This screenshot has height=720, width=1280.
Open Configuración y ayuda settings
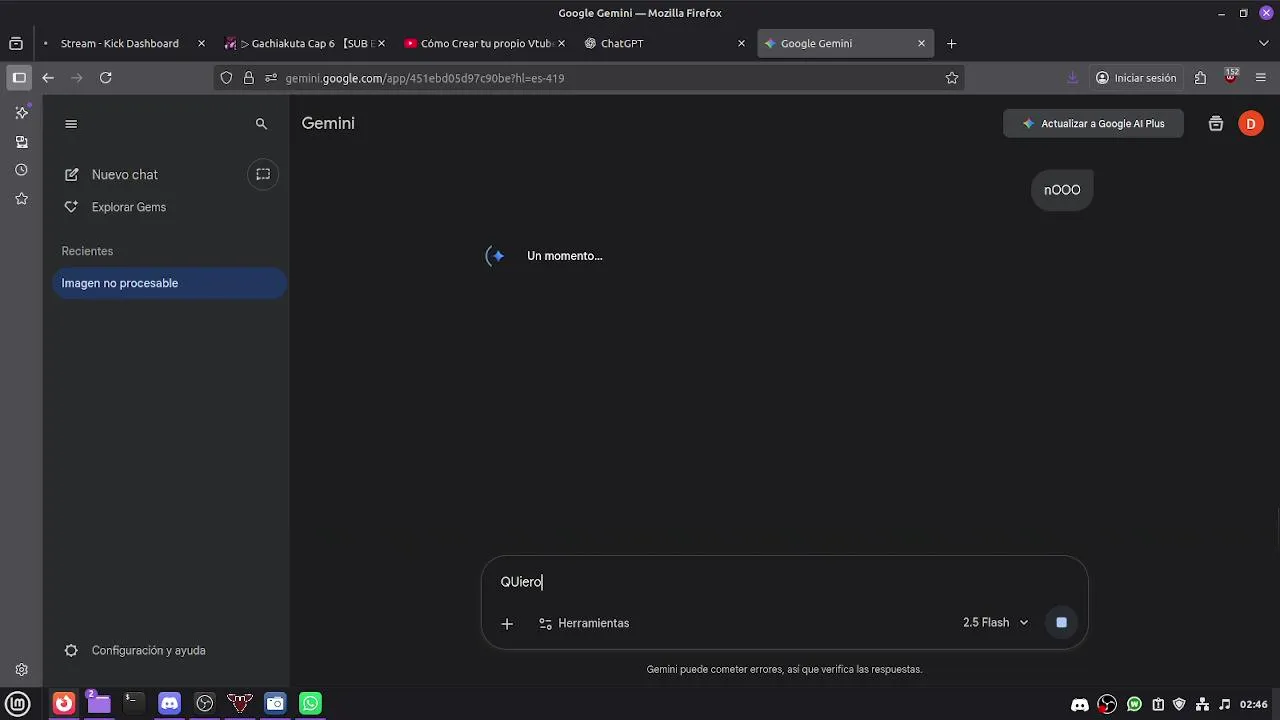[x=135, y=650]
